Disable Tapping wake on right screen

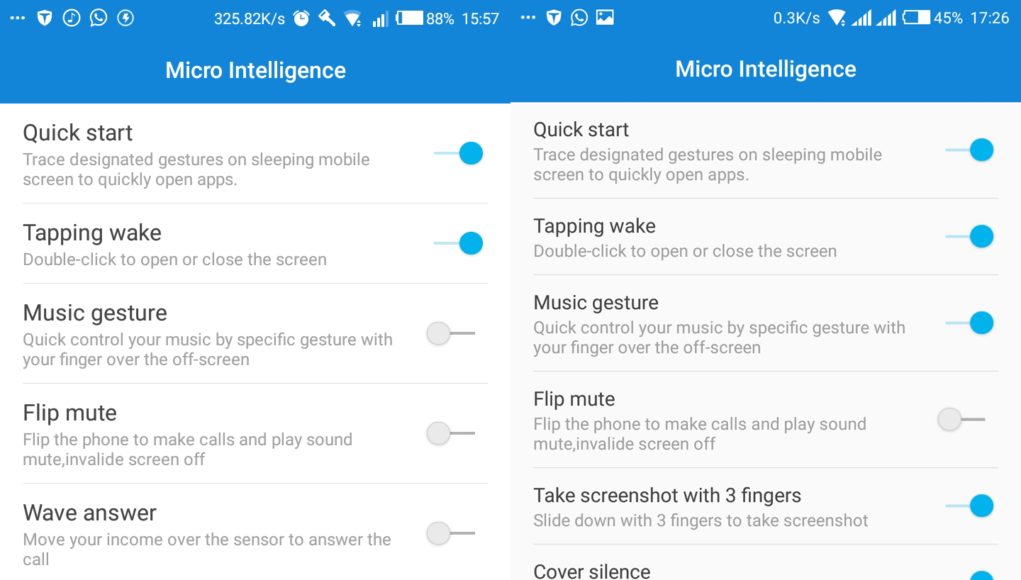point(970,236)
